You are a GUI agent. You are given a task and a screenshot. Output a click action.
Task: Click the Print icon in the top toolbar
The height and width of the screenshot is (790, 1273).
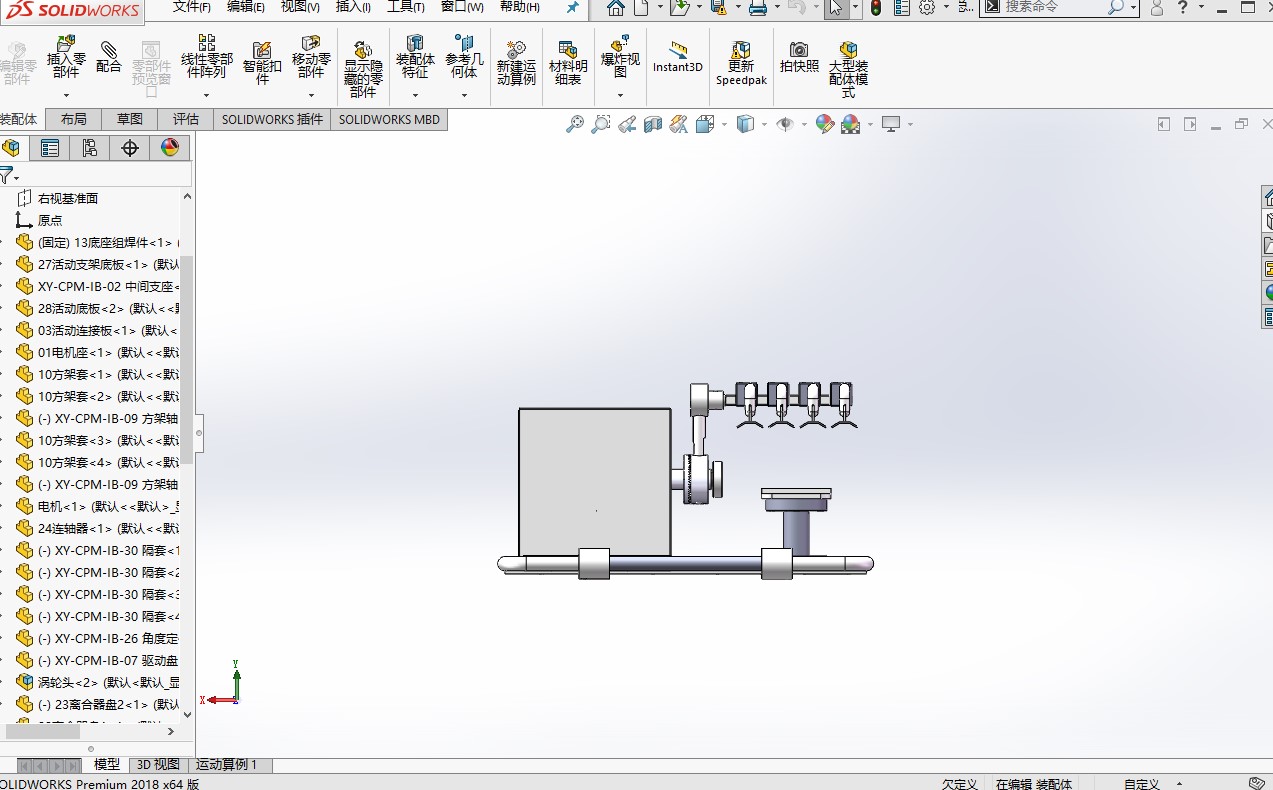(x=758, y=8)
